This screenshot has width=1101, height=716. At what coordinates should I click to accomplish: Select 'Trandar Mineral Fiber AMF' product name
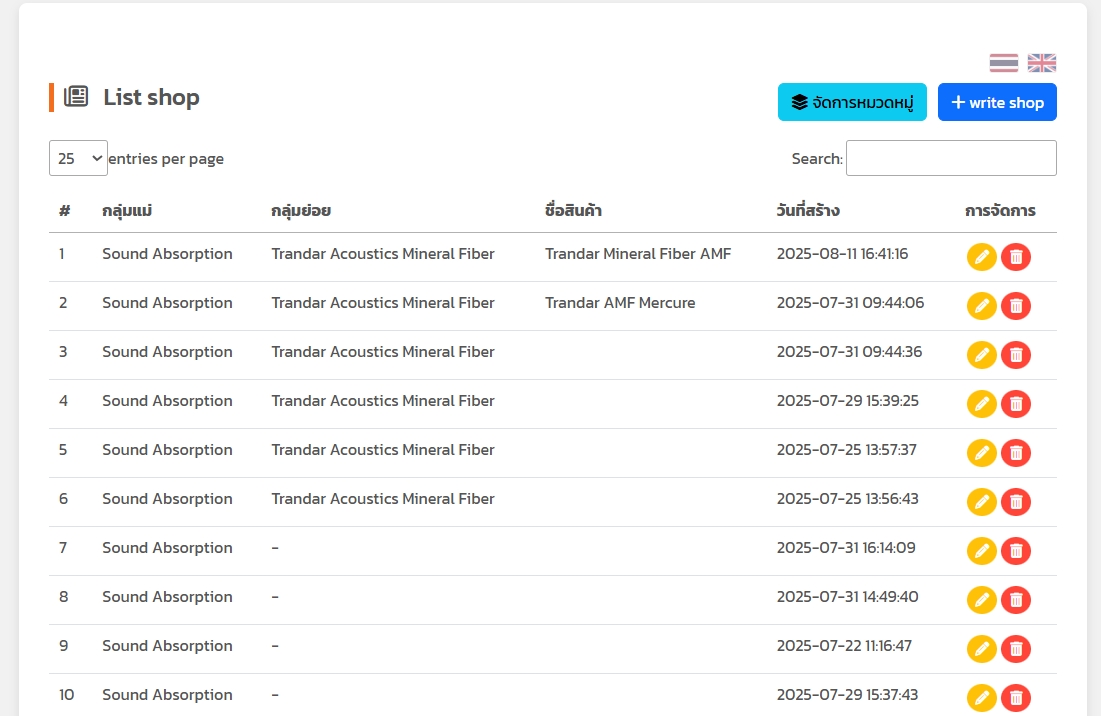[x=638, y=254]
